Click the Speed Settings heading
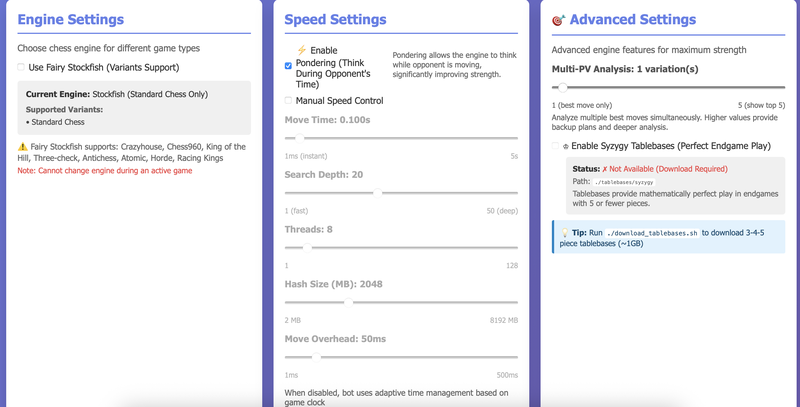The height and width of the screenshot is (407, 800). [x=335, y=20]
